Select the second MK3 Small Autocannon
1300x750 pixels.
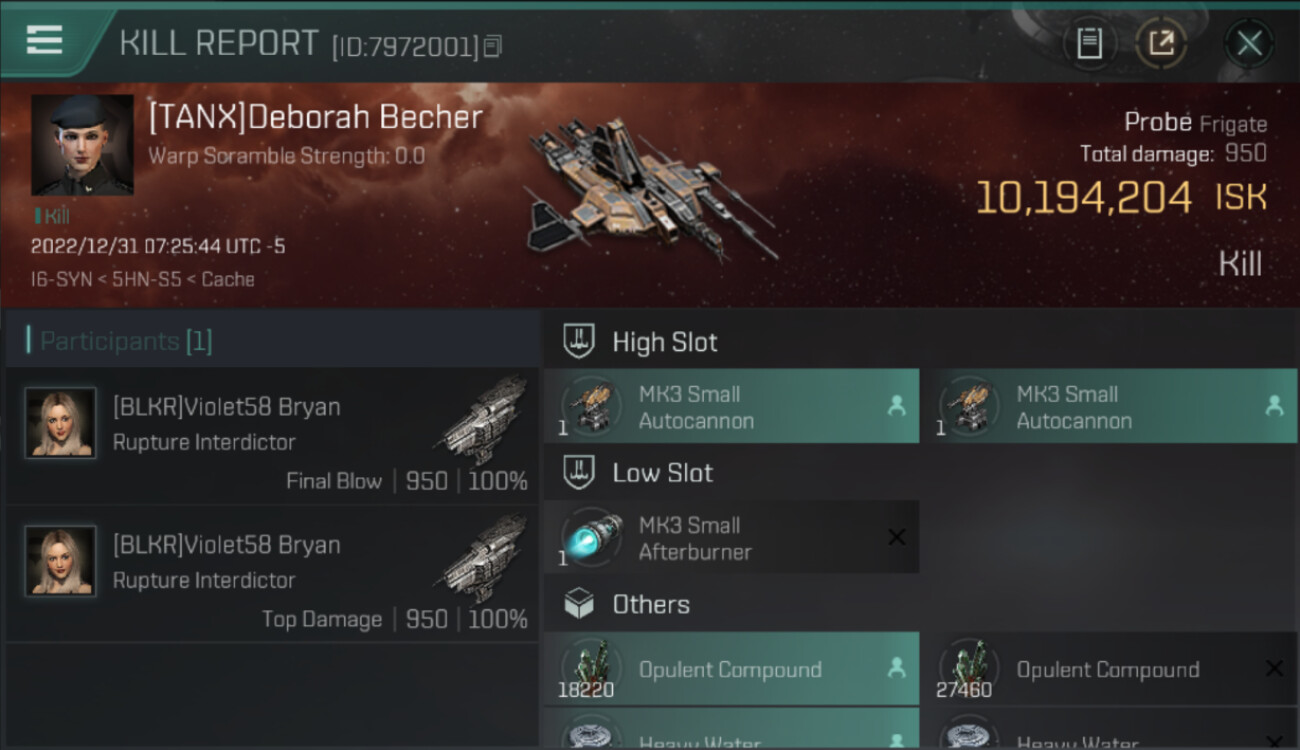pyautogui.click(x=1109, y=407)
